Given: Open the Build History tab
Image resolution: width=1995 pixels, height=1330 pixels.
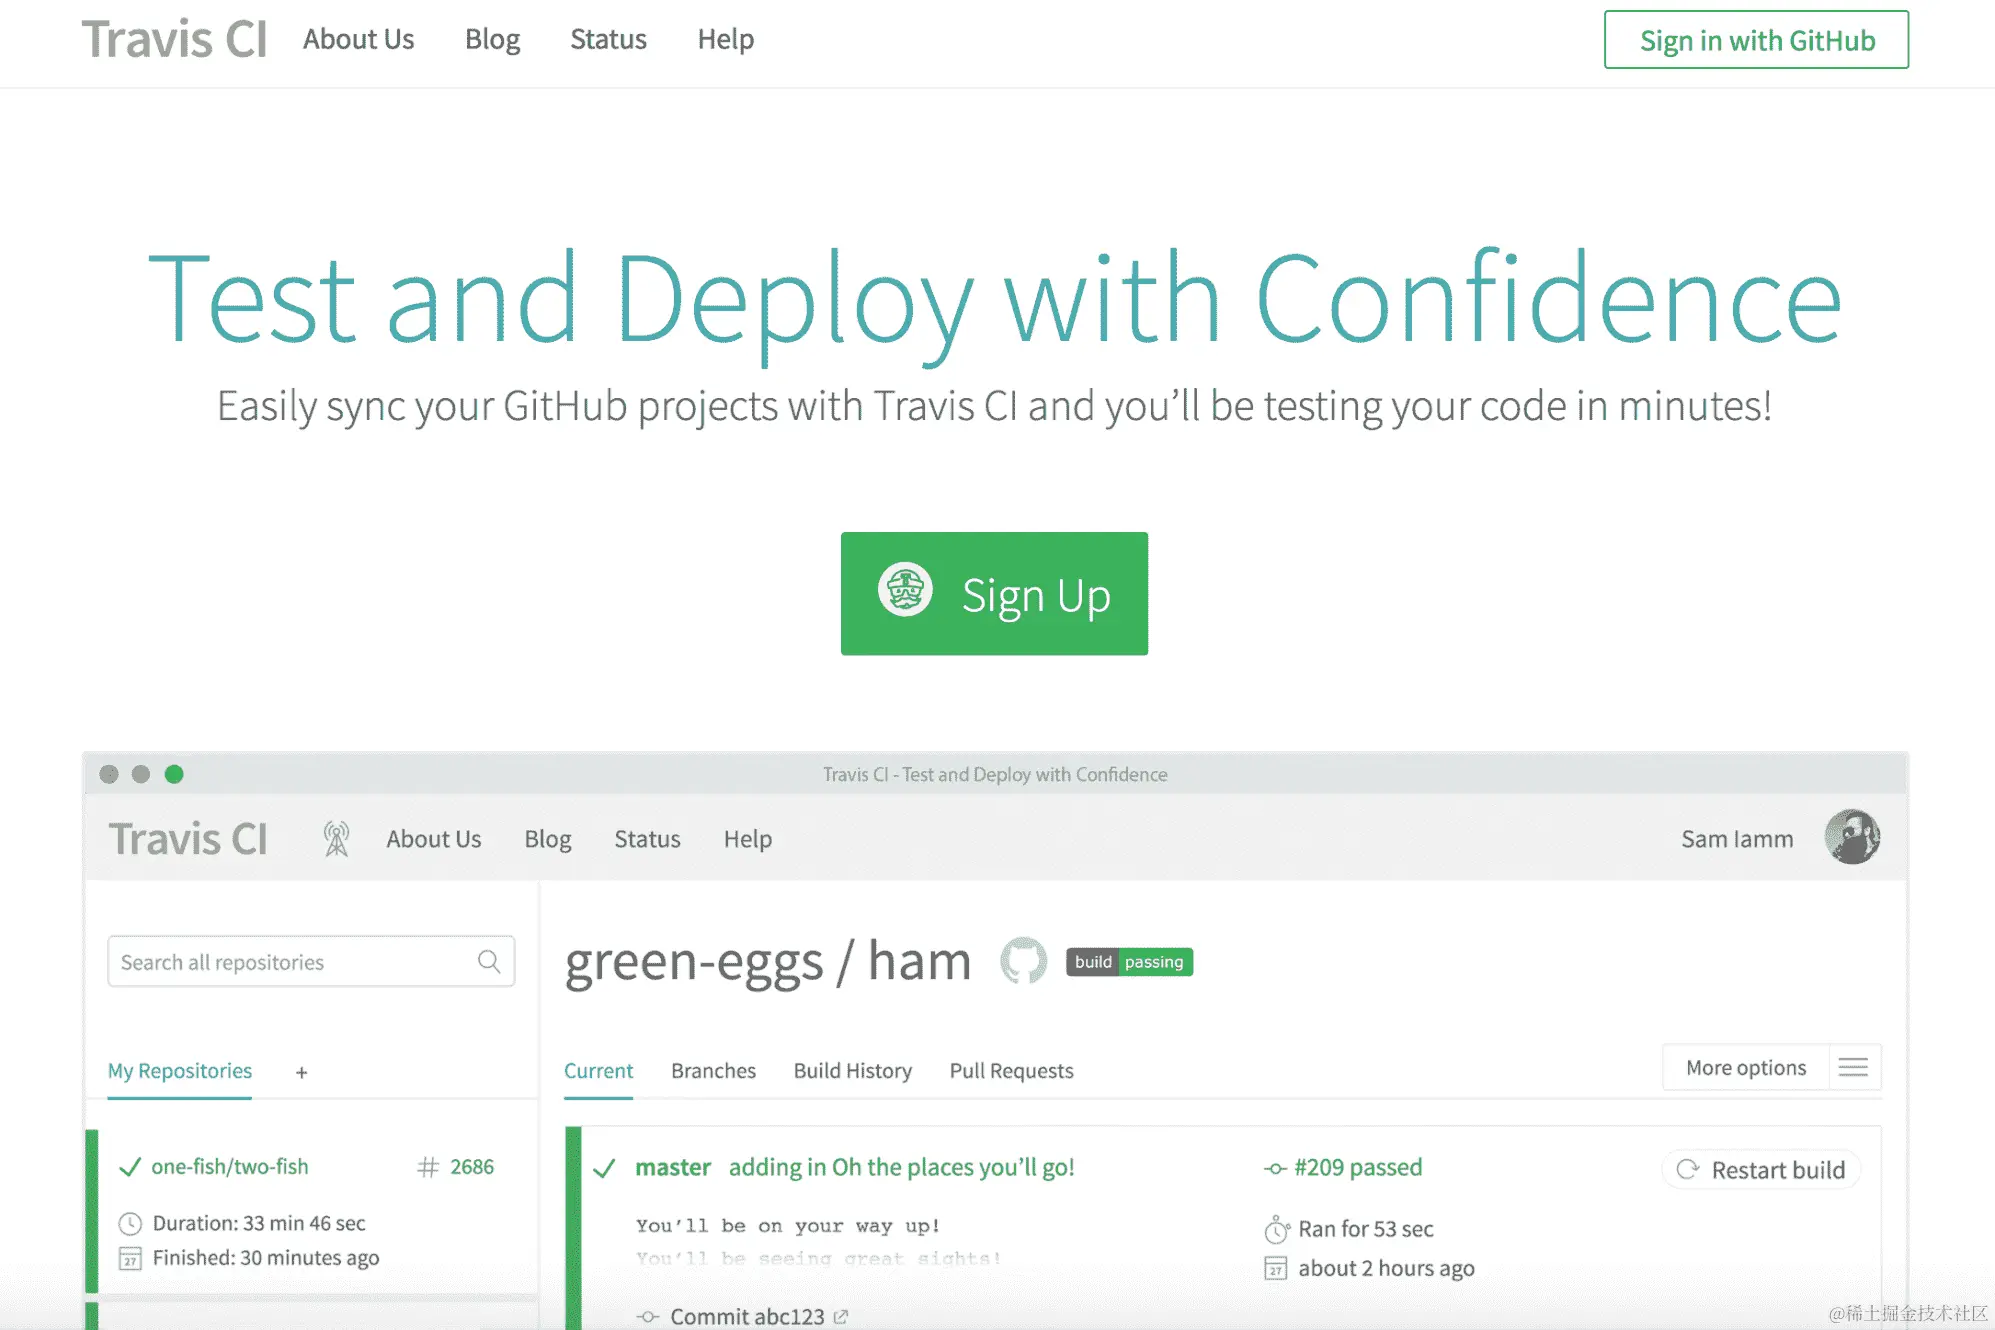Looking at the screenshot, I should [x=852, y=1071].
